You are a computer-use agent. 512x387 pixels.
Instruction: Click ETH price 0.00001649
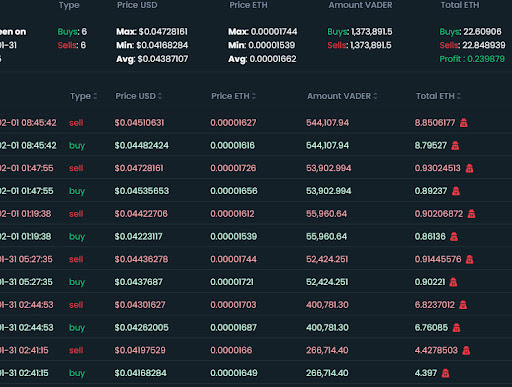234,373
